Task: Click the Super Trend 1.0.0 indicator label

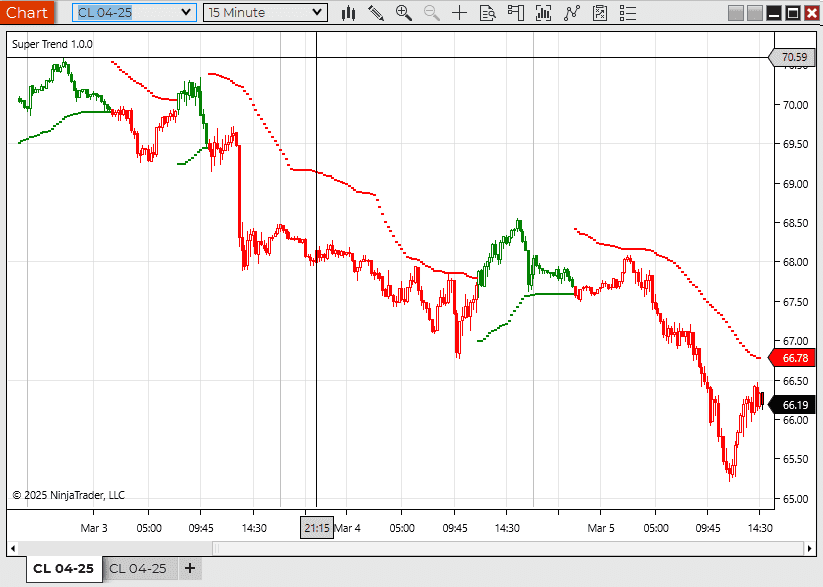Action: pos(52,44)
